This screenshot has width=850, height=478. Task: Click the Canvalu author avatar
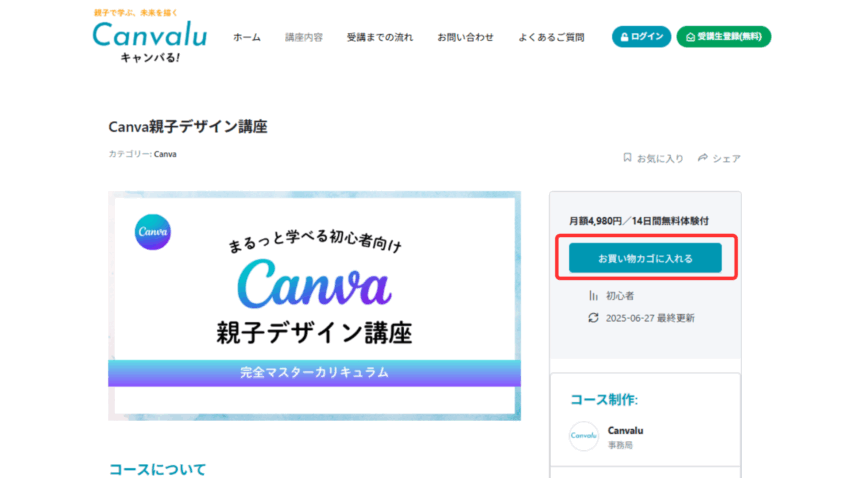[x=583, y=436]
